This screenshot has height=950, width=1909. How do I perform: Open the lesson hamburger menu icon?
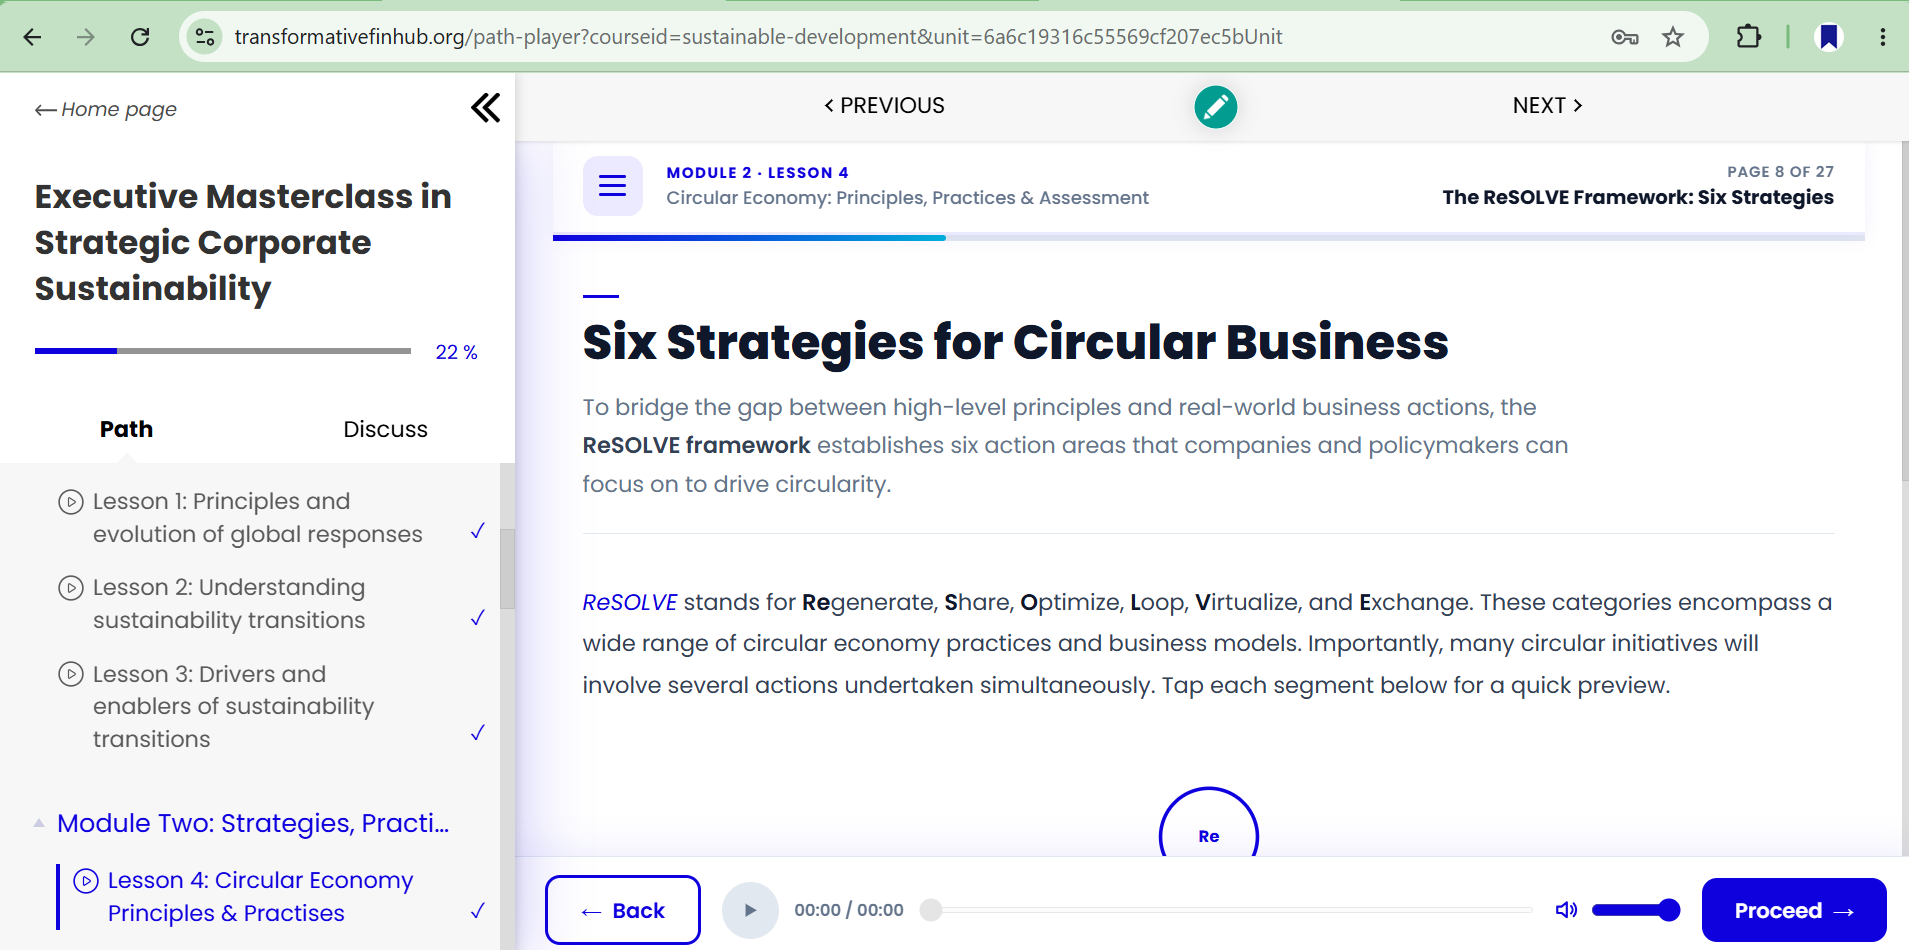point(612,185)
